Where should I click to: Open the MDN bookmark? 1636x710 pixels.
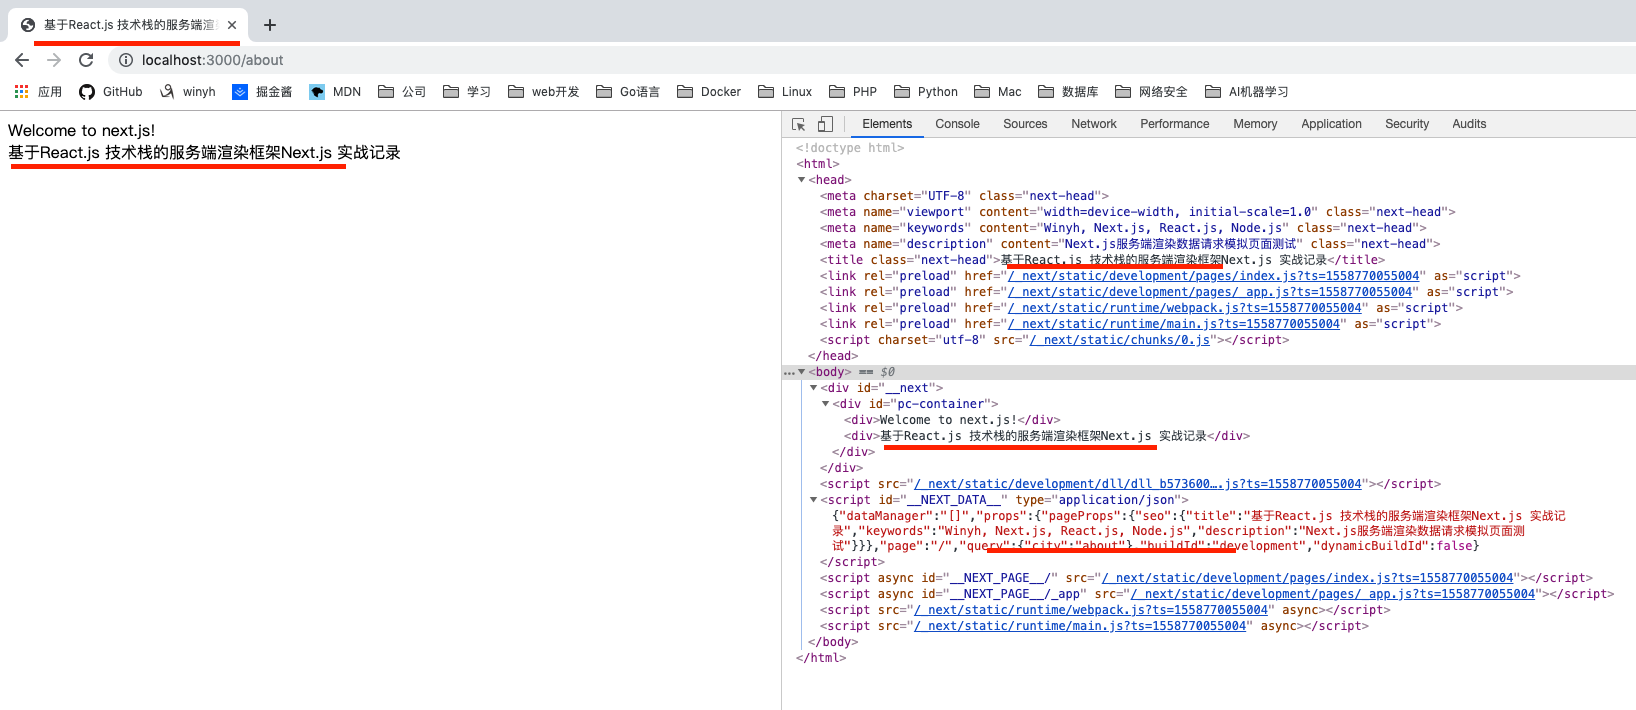pyautogui.click(x=335, y=91)
